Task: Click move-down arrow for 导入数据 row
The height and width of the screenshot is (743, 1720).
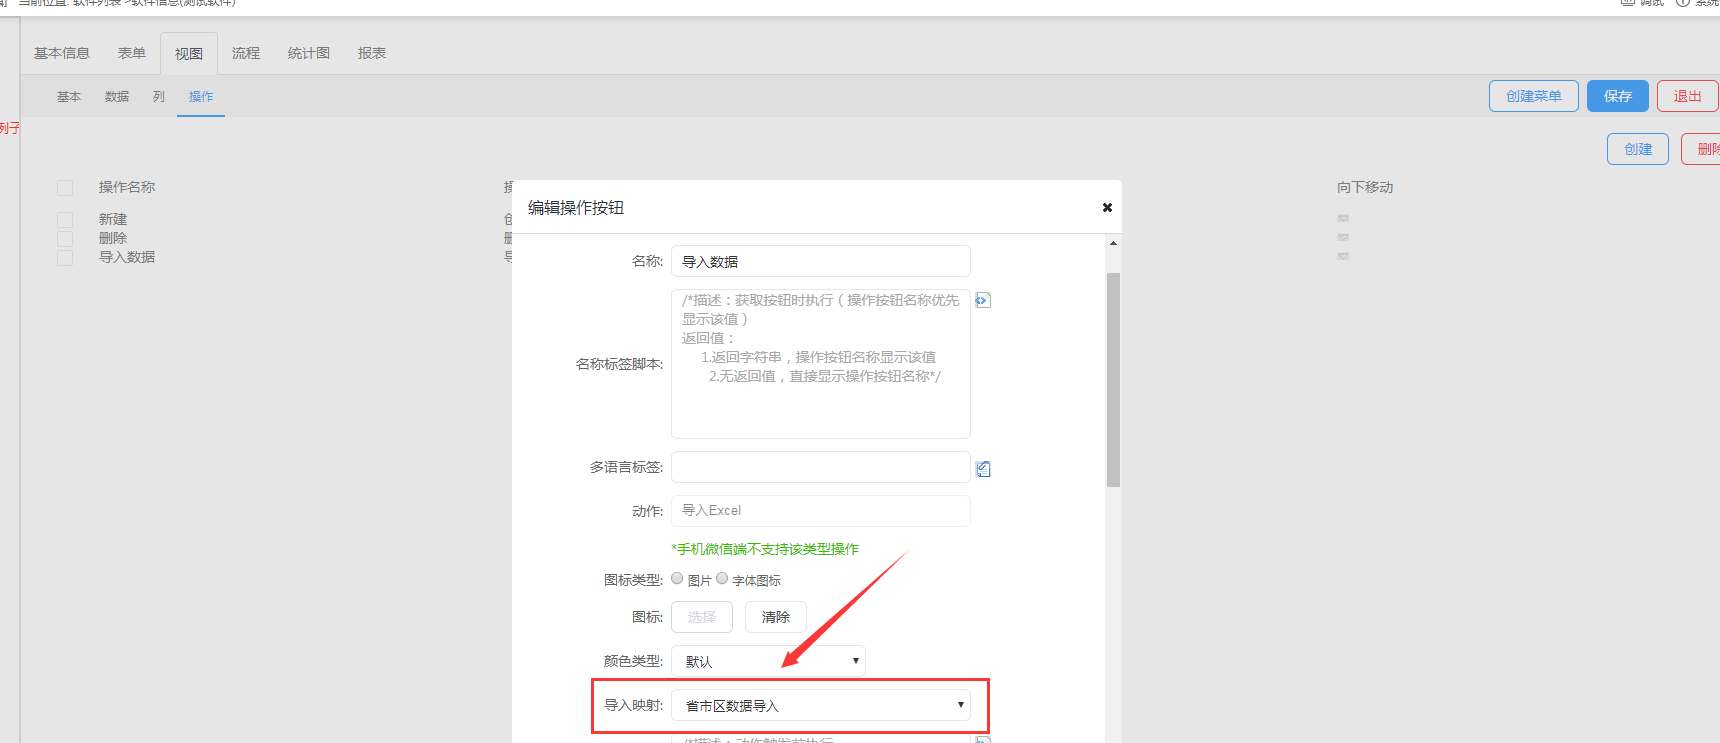Action: (1343, 256)
